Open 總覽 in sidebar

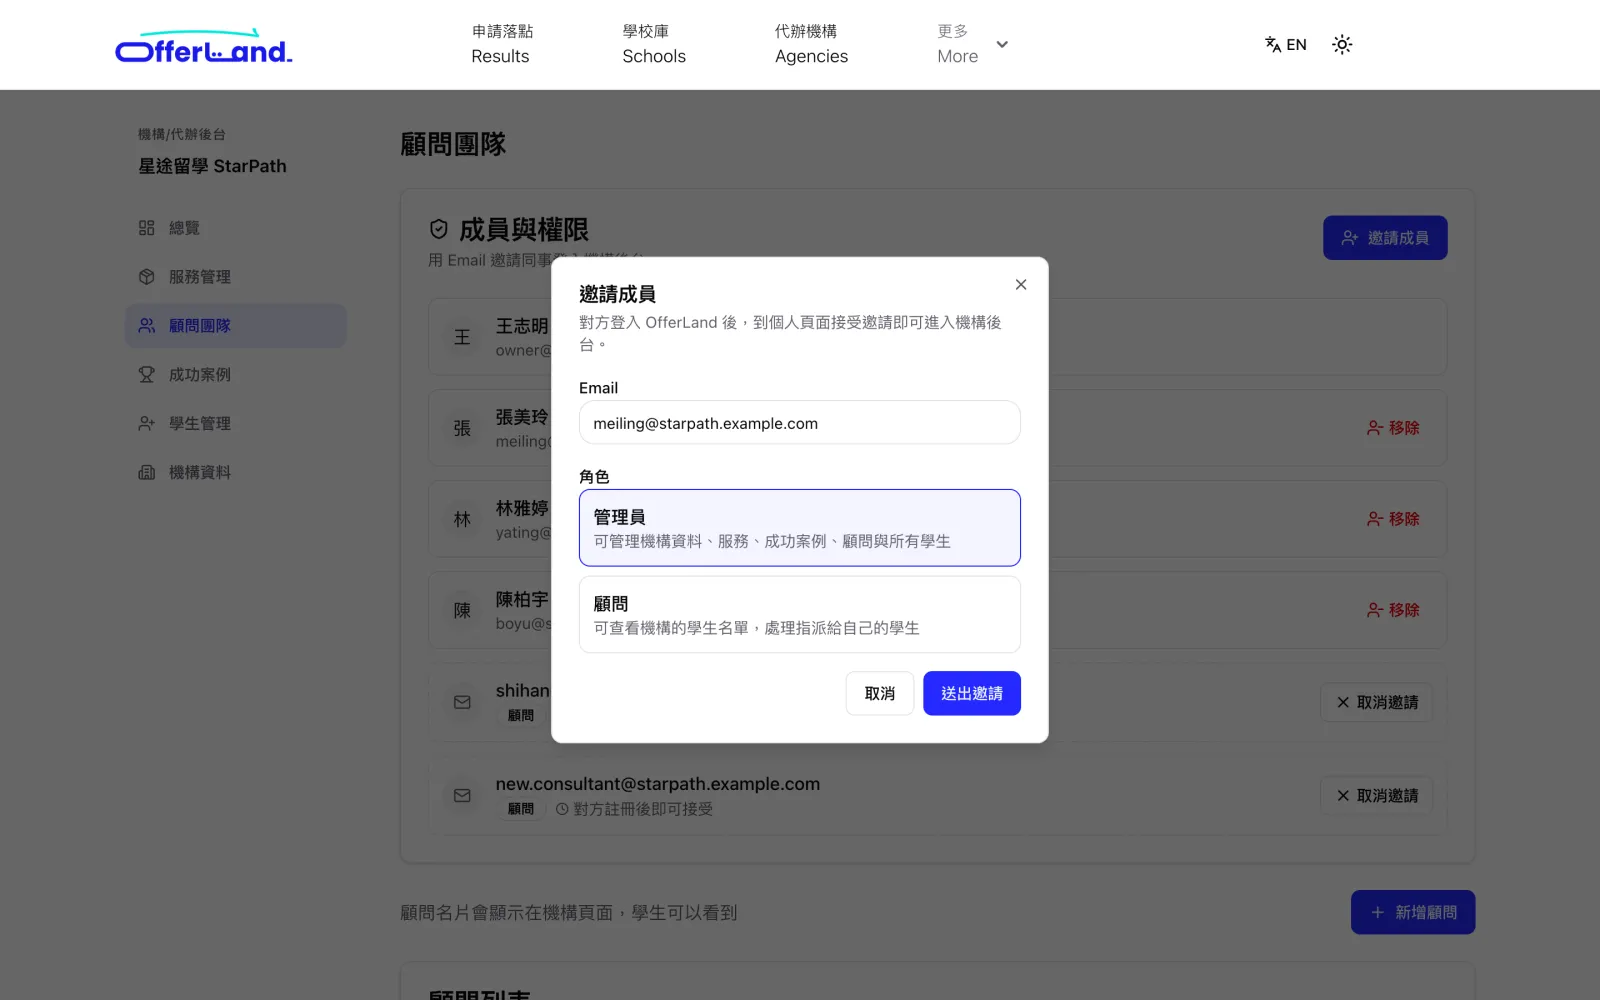coord(236,228)
